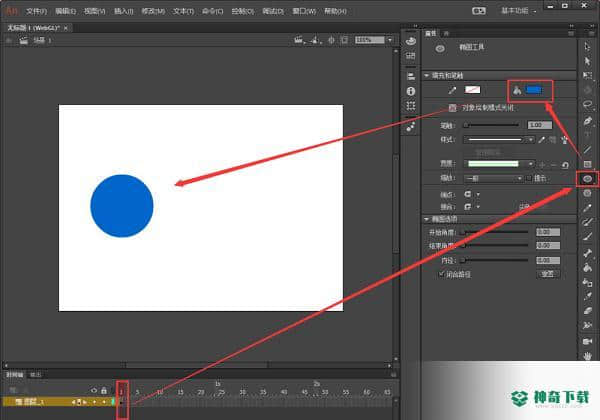Viewport: 600px width, 420px height.
Task: Toggle the stroke hinting checkbox
Action: (x=529, y=178)
